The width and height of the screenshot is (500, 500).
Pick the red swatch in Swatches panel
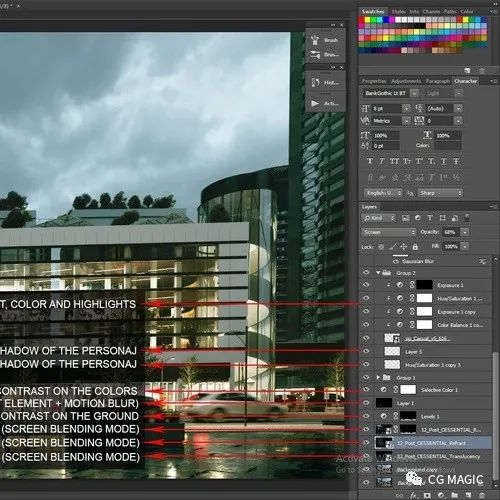coord(362,20)
